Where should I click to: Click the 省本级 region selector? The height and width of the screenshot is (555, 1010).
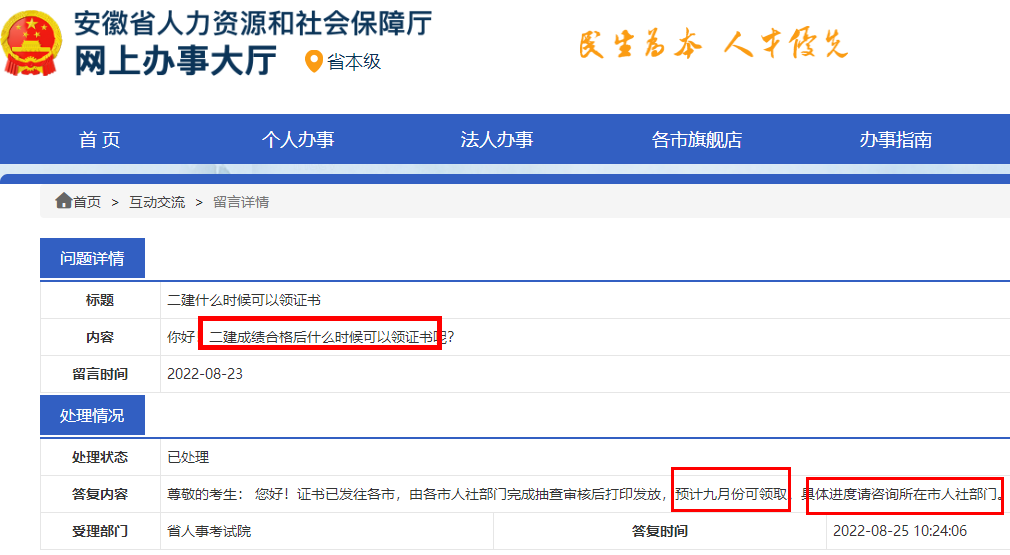pyautogui.click(x=354, y=62)
